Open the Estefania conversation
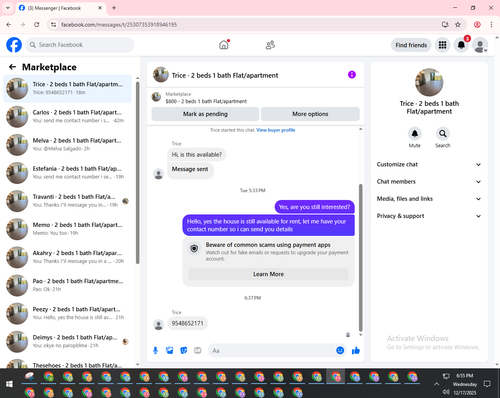 pos(68,173)
